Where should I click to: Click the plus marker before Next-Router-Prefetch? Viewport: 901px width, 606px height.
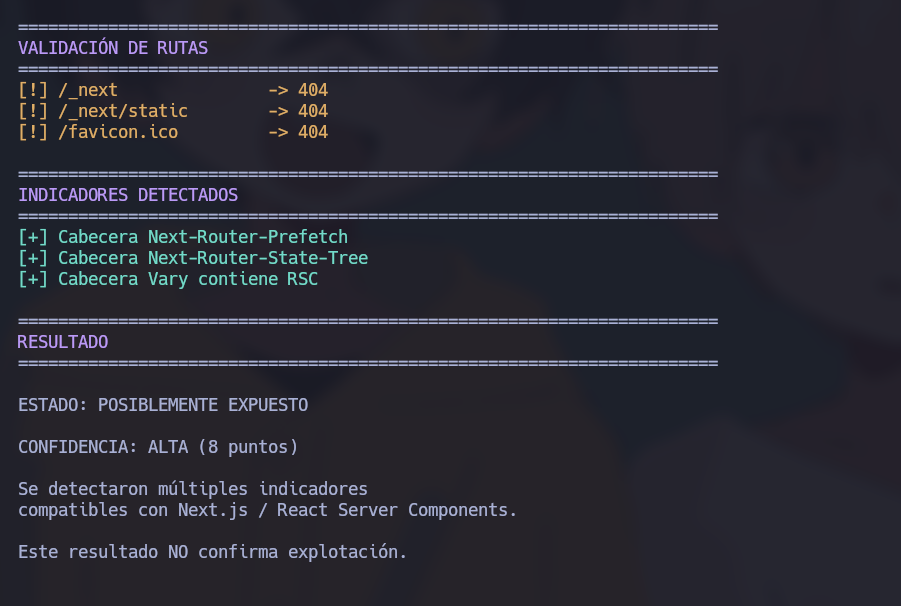(x=33, y=237)
